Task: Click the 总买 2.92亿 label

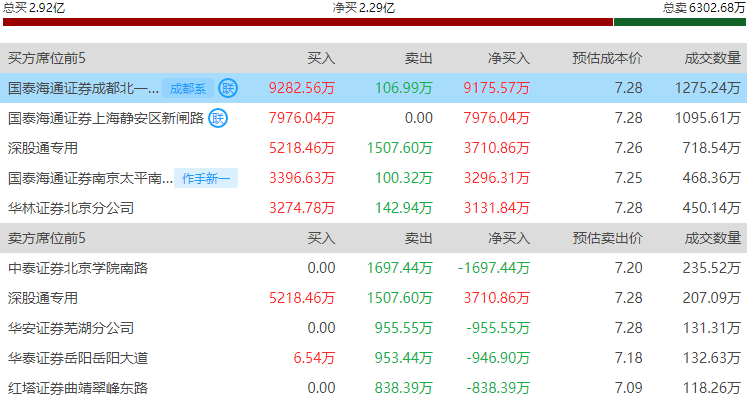Action: coord(34,7)
